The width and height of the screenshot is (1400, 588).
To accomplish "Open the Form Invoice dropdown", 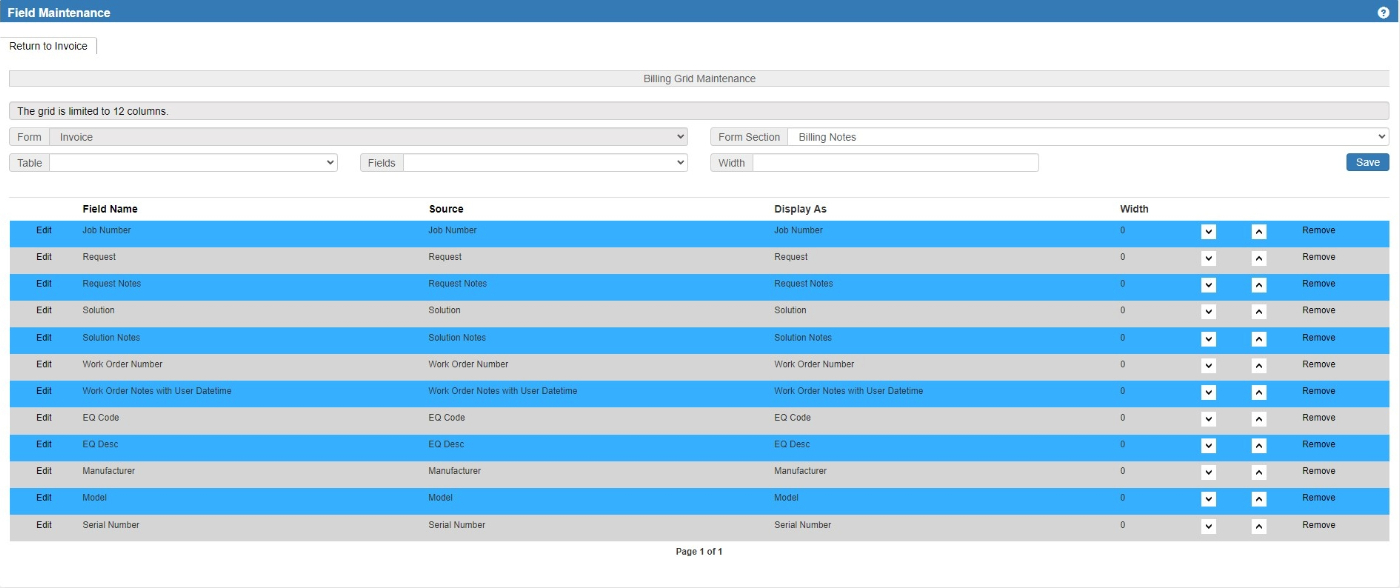I will point(367,137).
